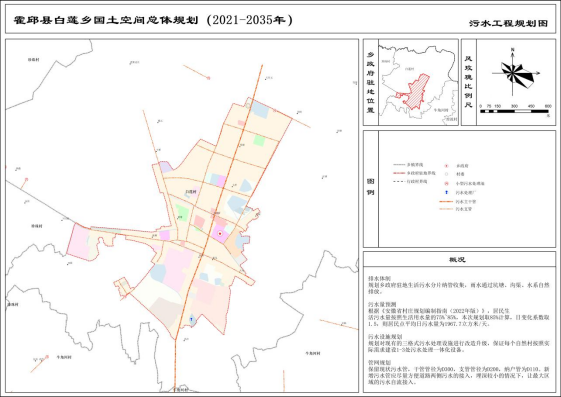The image size is (561, 397).
Task: Click the 图例 legend label
Action: (x=371, y=187)
